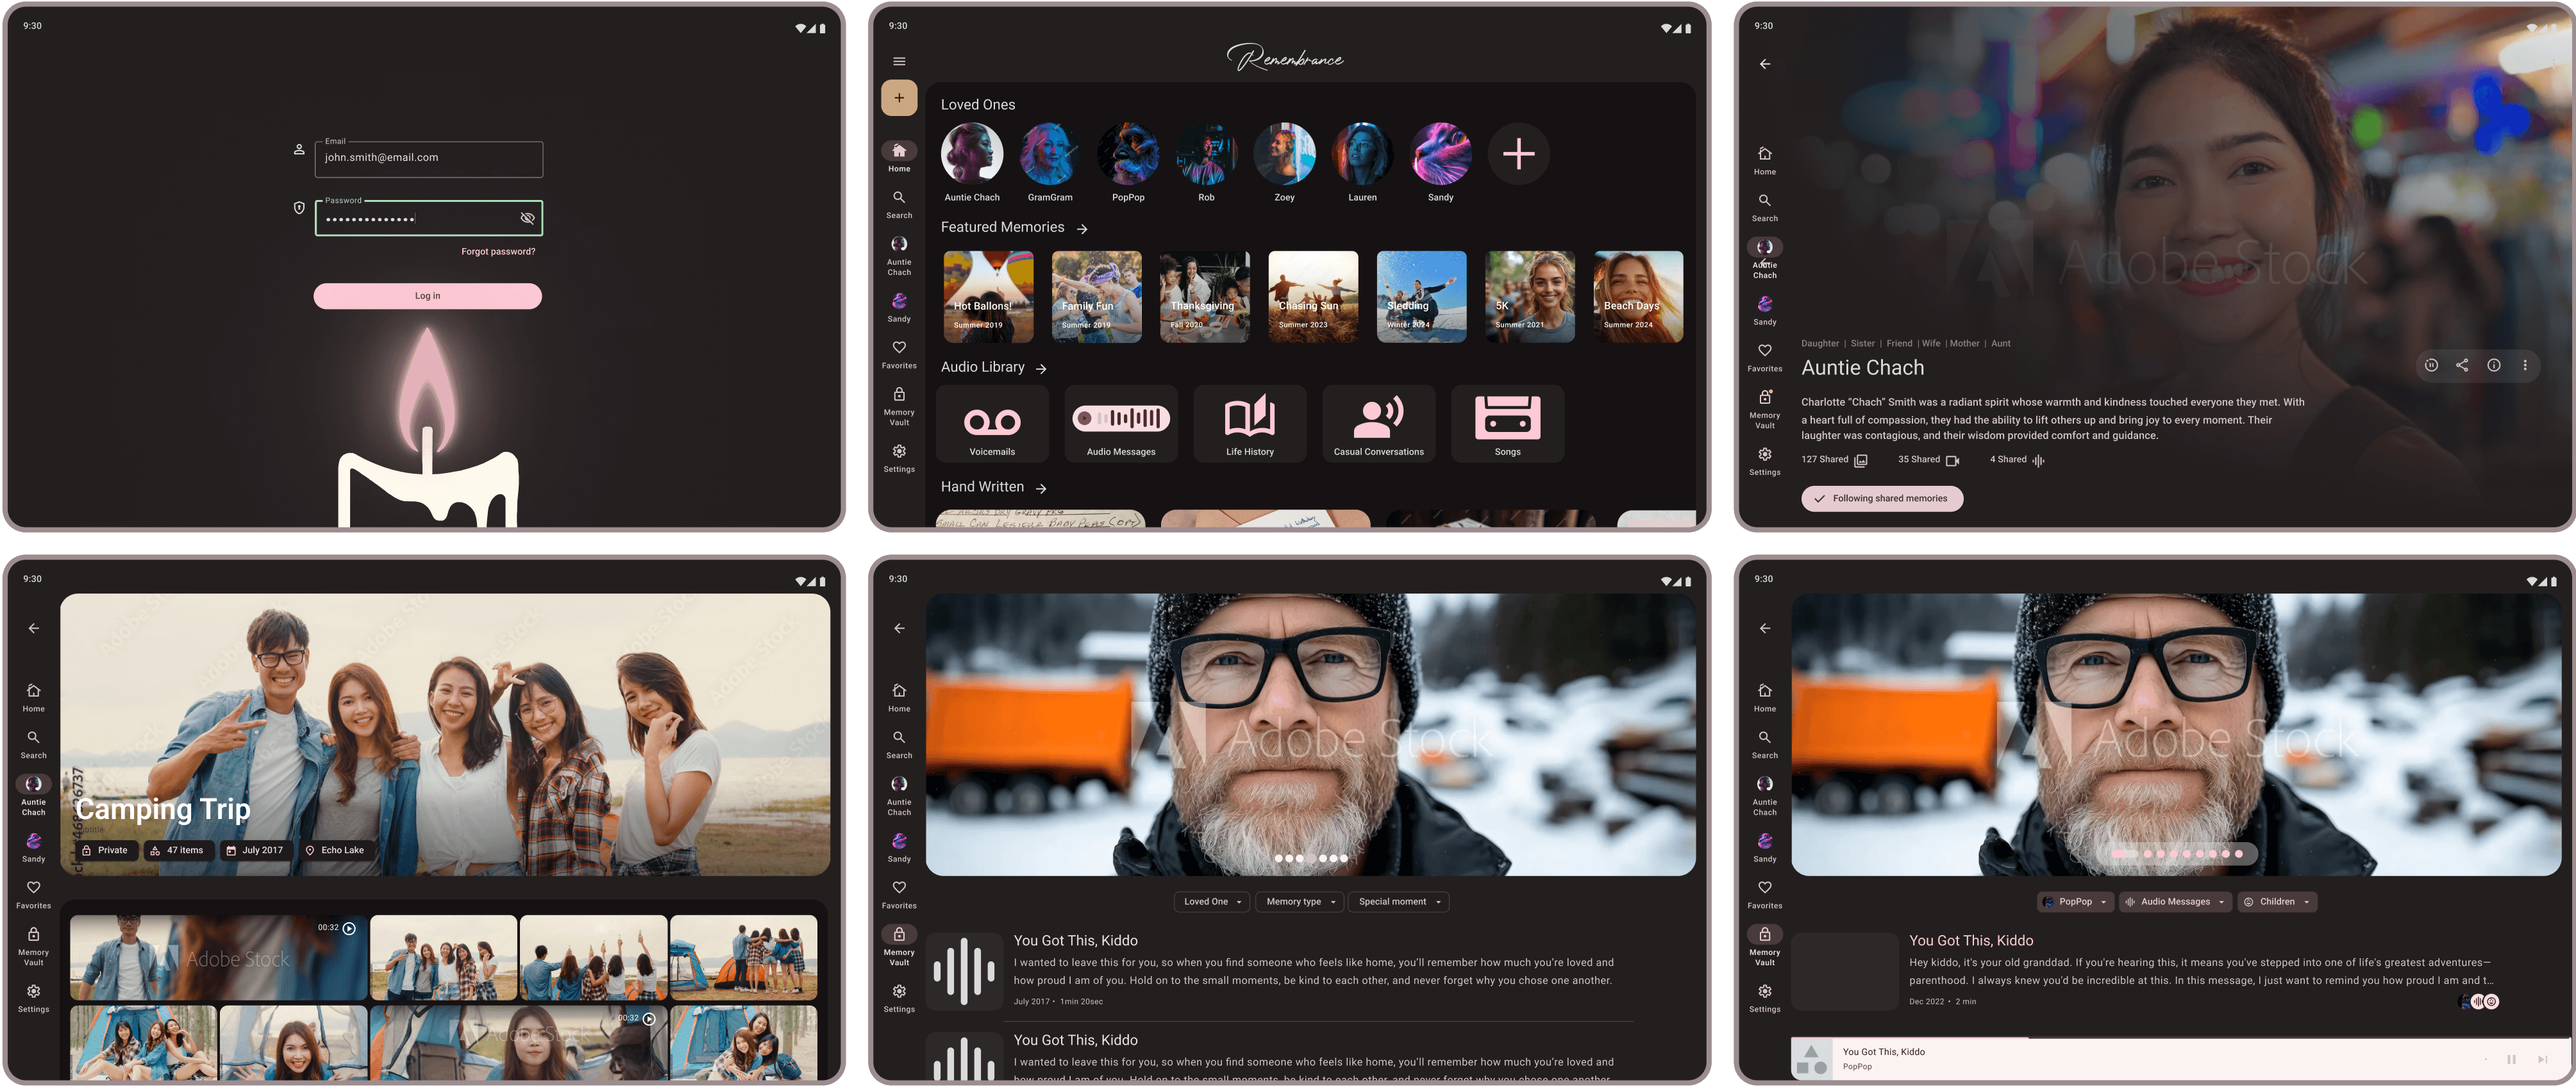The width and height of the screenshot is (2576, 1087).
Task: Expand the Memory type dropdown filter
Action: 1299,902
